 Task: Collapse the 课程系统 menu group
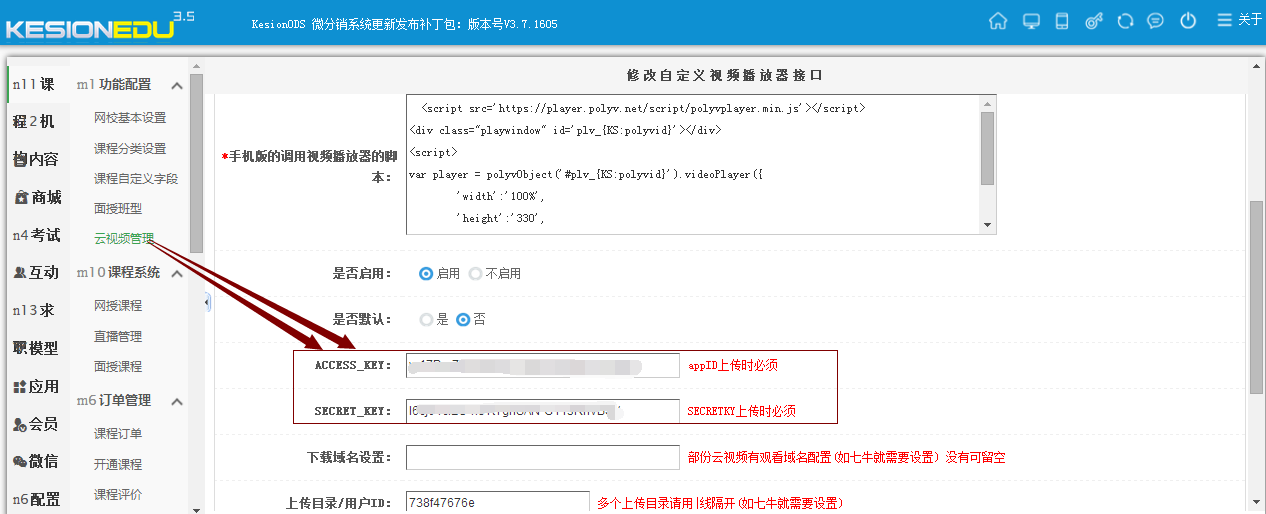click(177, 273)
